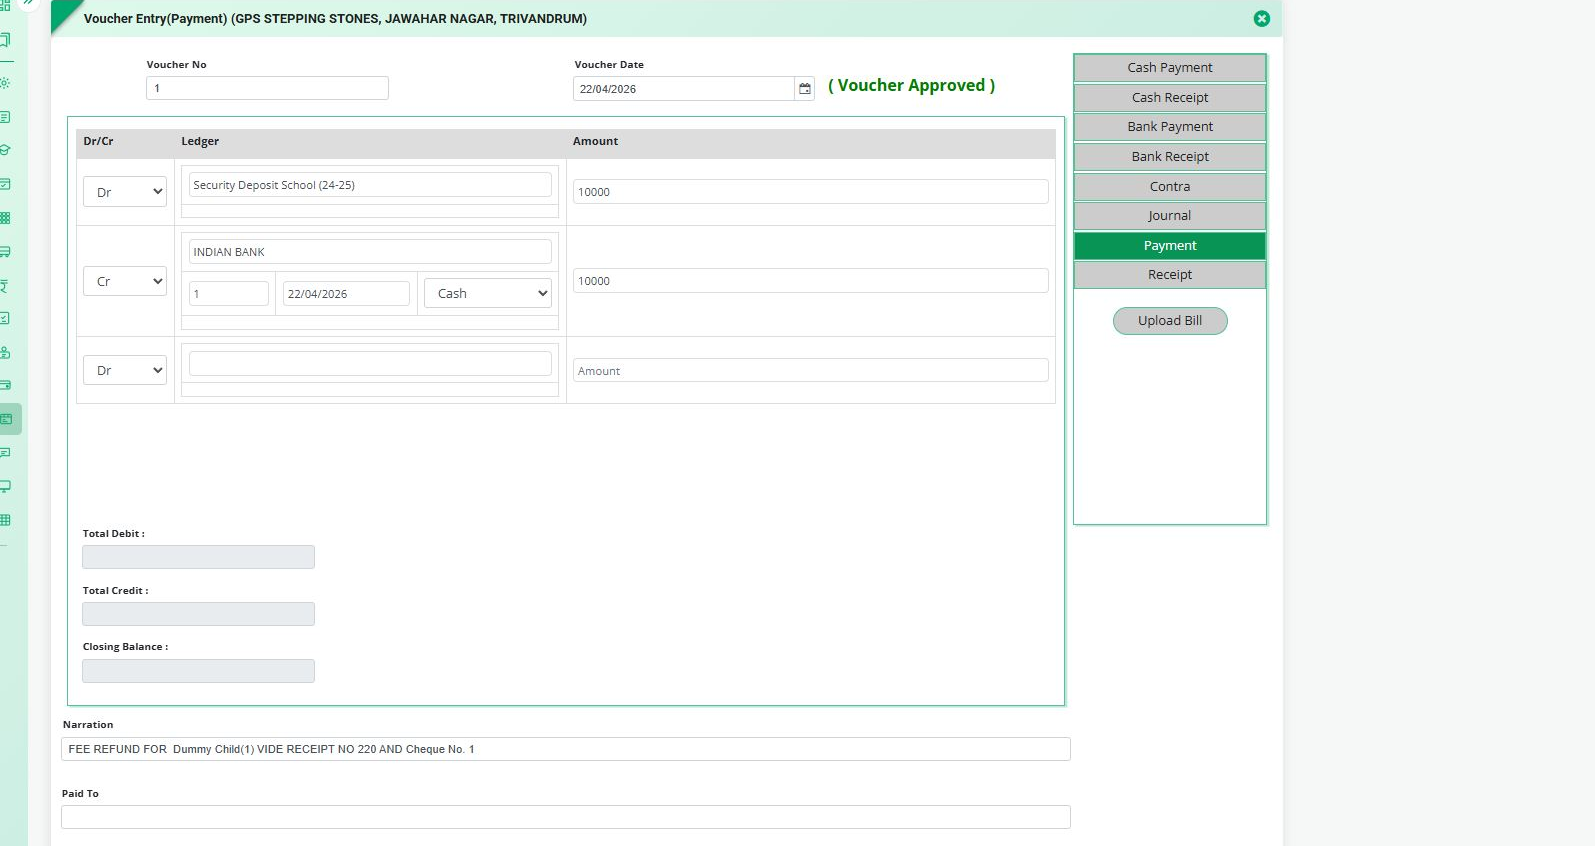
Task: Click the empty ledger field in third row
Action: [x=370, y=364]
